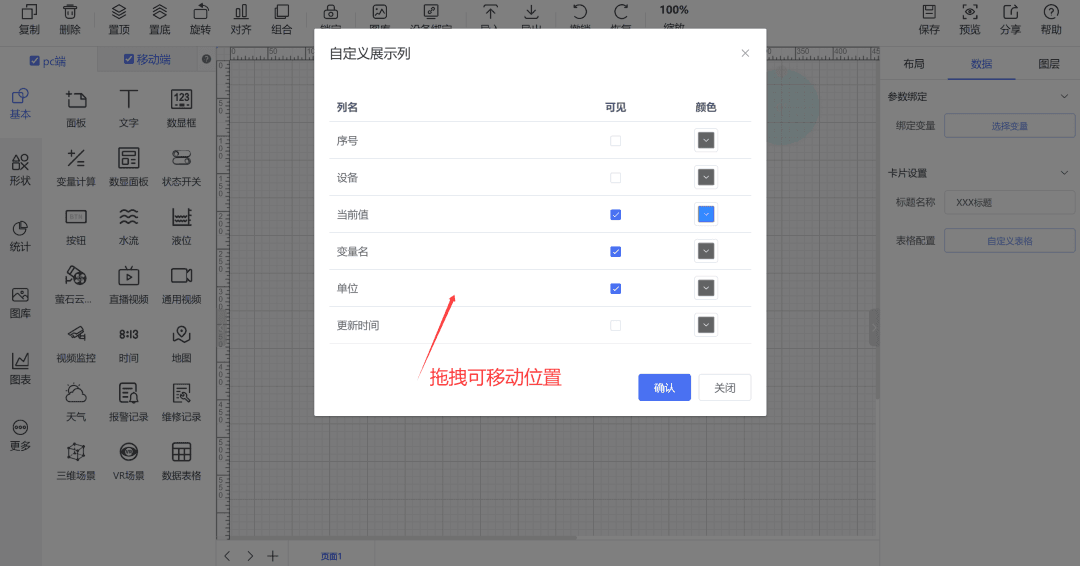The width and height of the screenshot is (1080, 566).
Task: Uncheck visibility for 变量名
Action: coord(616,252)
